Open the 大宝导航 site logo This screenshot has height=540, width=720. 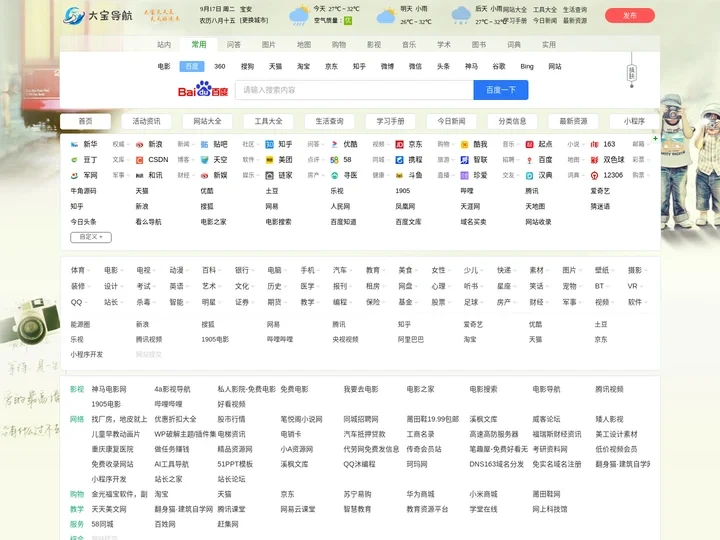pyautogui.click(x=98, y=16)
